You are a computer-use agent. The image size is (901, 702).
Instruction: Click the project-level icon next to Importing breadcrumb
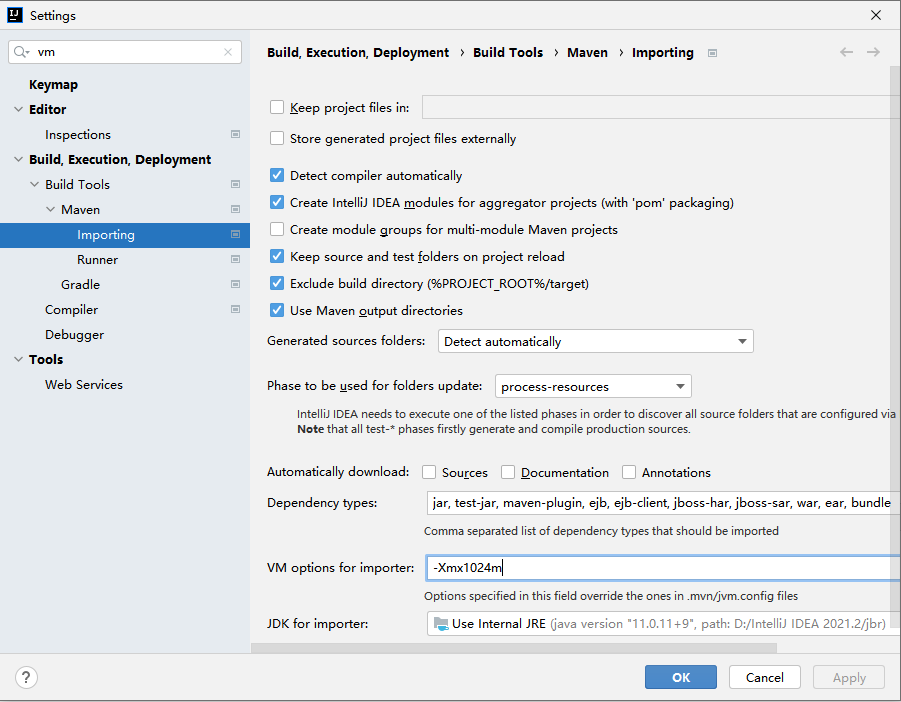pyautogui.click(x=713, y=53)
